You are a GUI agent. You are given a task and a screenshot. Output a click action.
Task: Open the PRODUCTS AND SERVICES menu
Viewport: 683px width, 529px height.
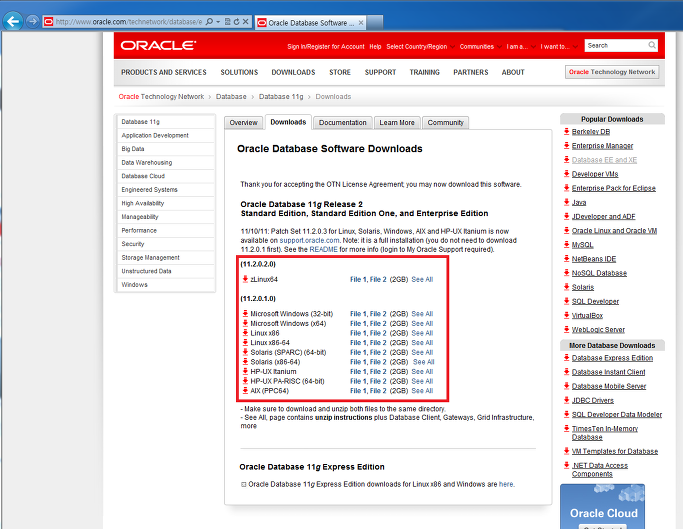(x=164, y=72)
